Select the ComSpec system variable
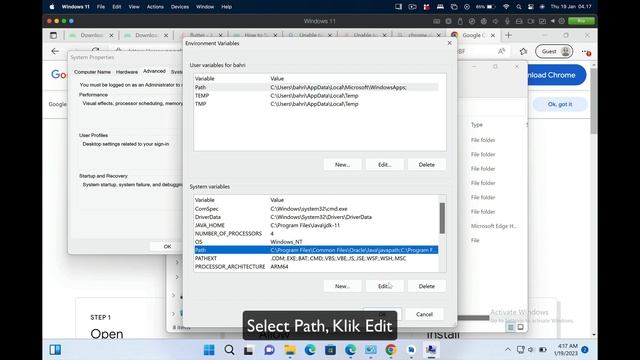The height and width of the screenshot is (360, 640). pos(316,209)
